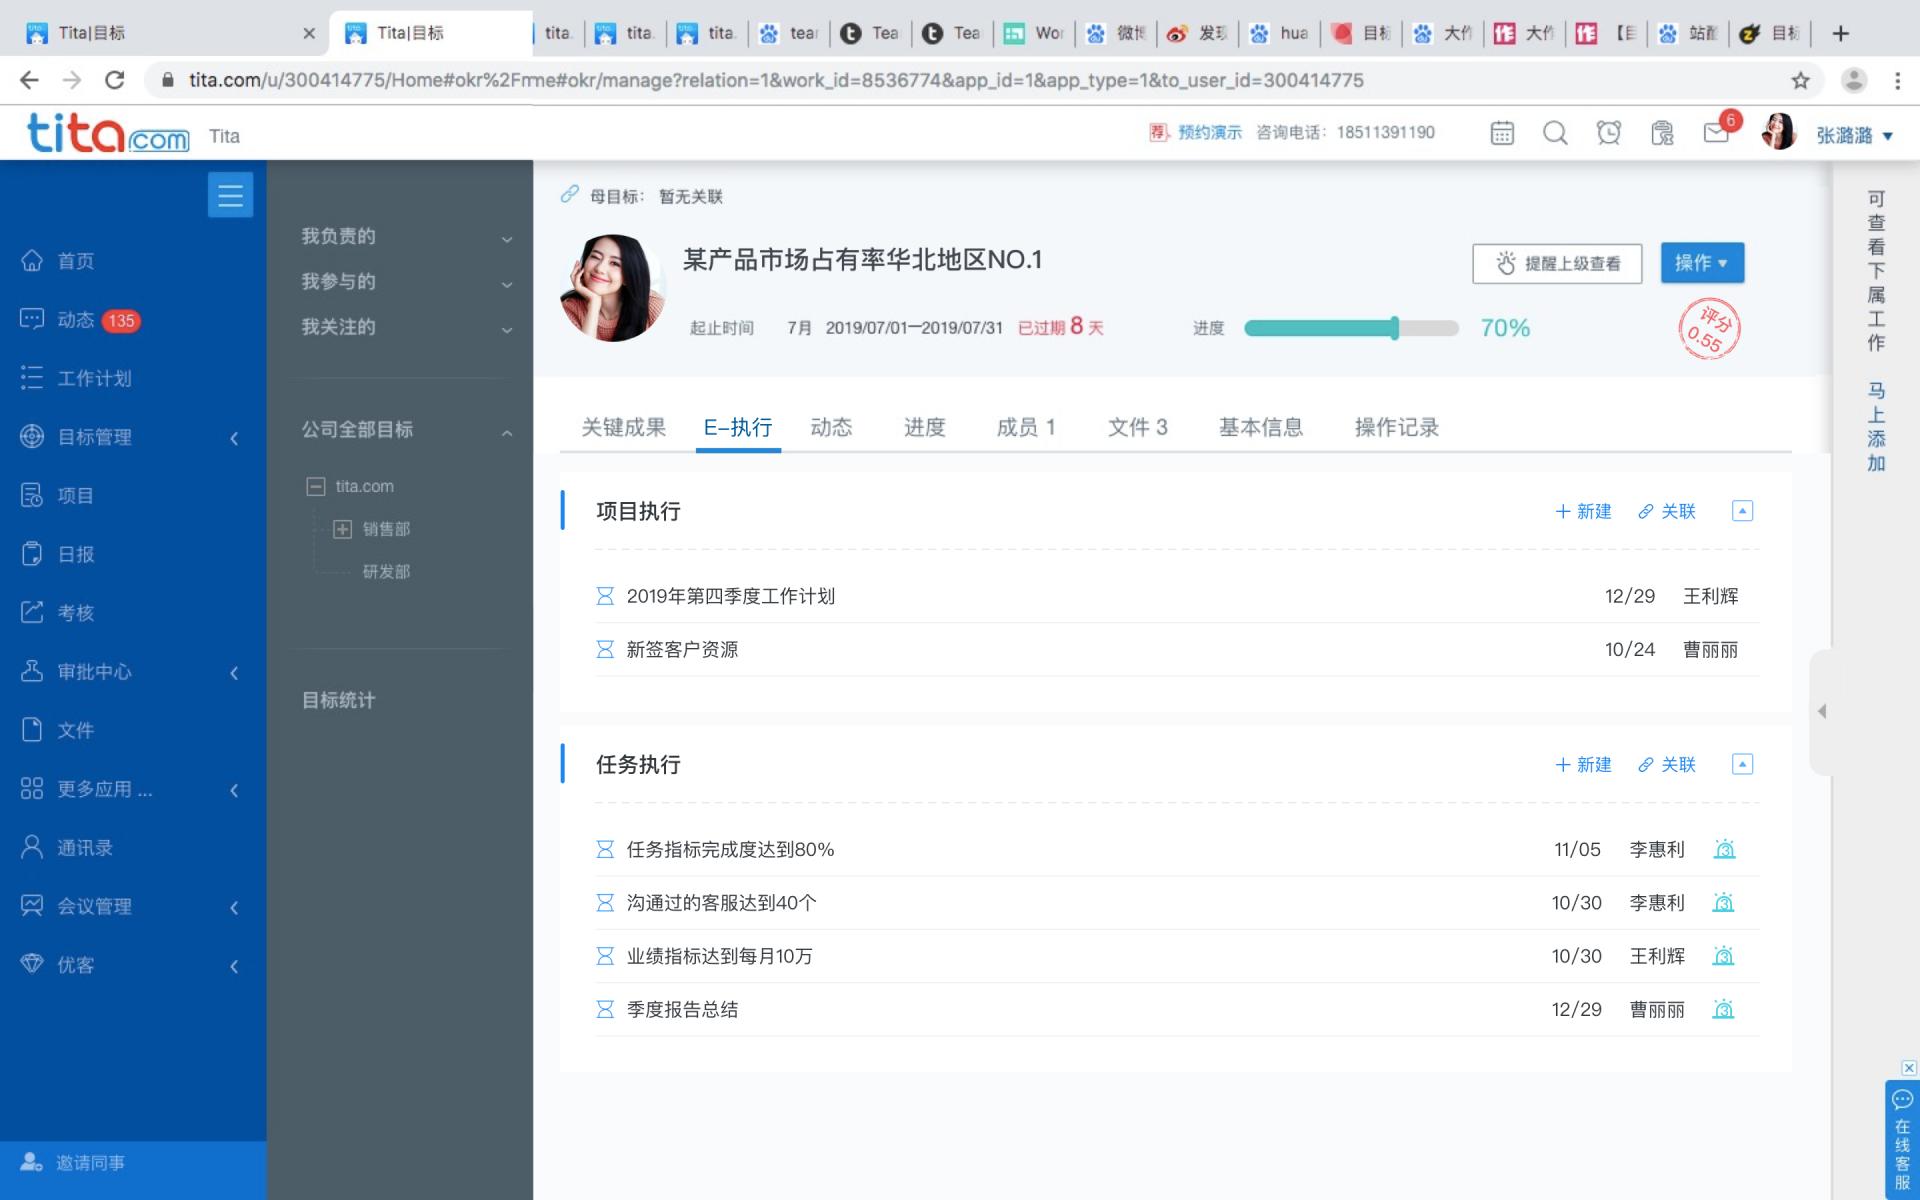Switch to the 关键成果 tab
The height and width of the screenshot is (1200, 1920).
click(x=621, y=427)
